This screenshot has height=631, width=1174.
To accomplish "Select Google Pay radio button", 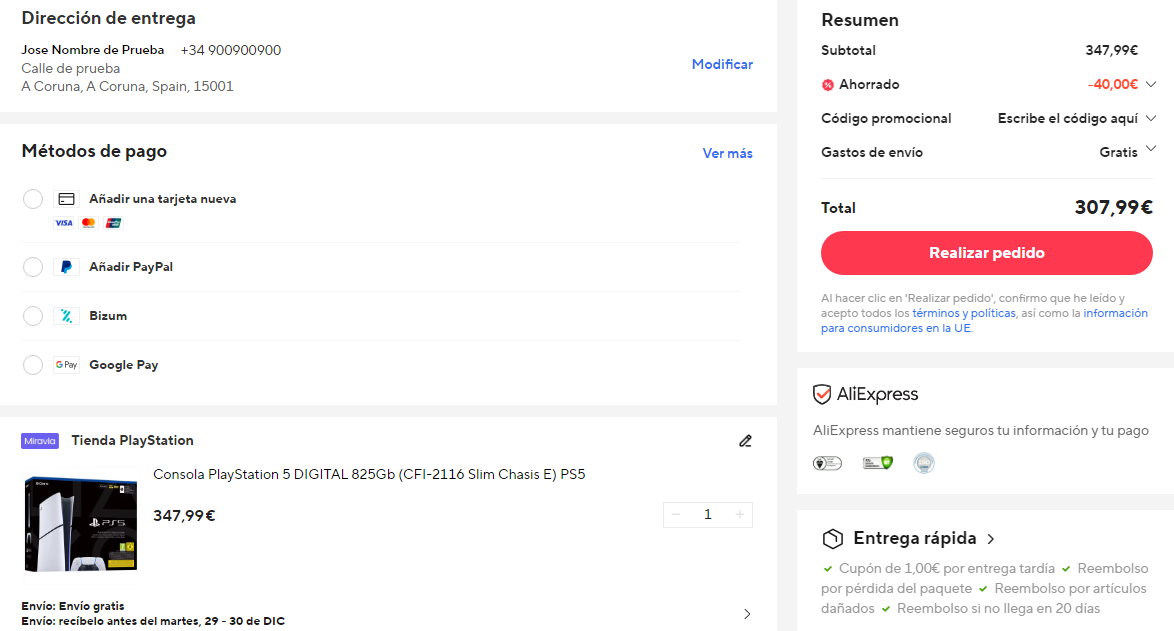I will click(x=33, y=365).
